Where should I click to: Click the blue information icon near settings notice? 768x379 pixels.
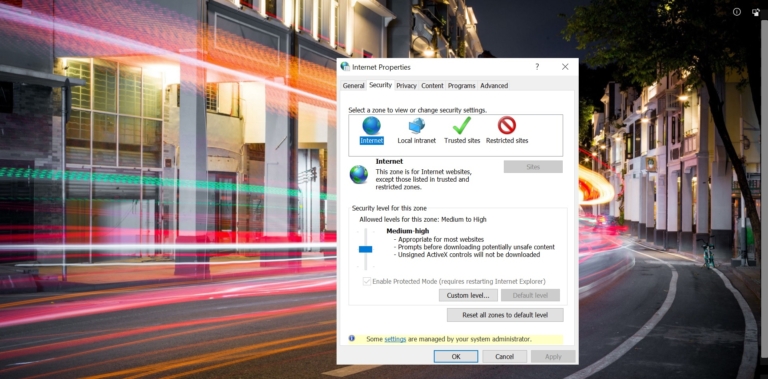(x=352, y=338)
